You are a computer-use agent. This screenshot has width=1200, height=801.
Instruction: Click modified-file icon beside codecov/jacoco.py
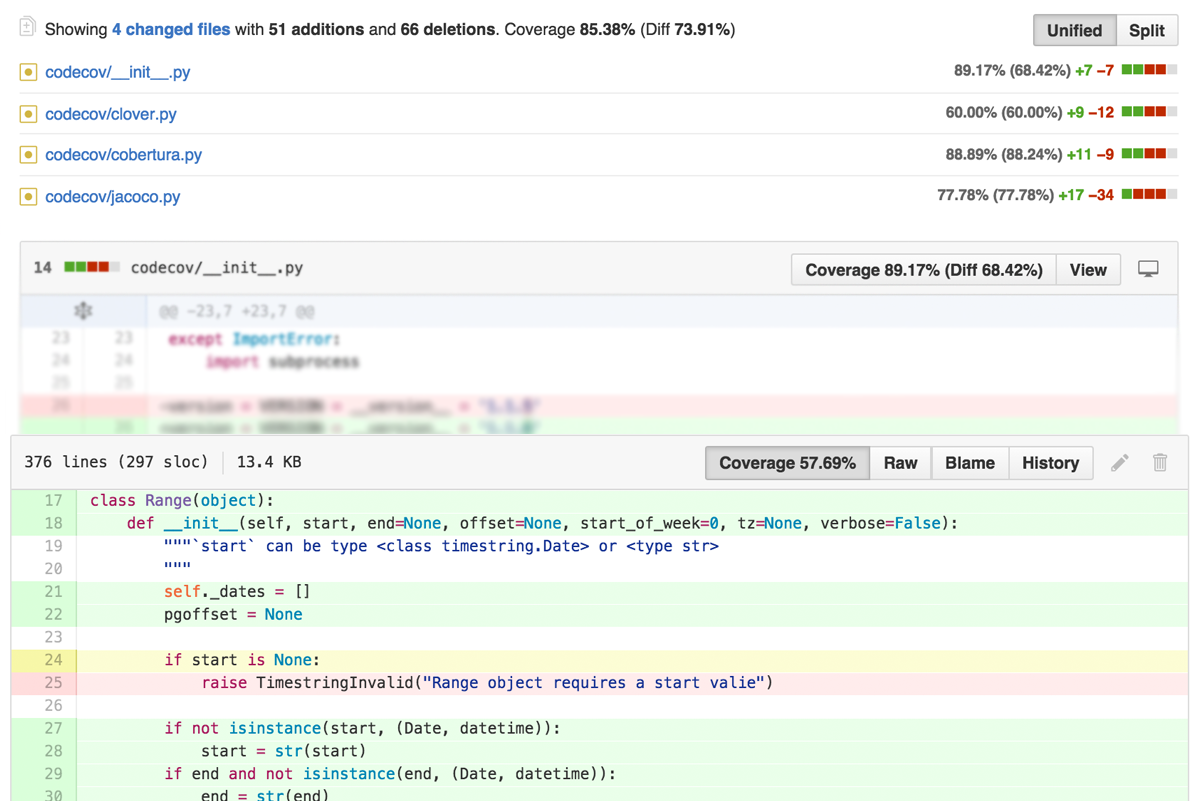[x=28, y=197]
